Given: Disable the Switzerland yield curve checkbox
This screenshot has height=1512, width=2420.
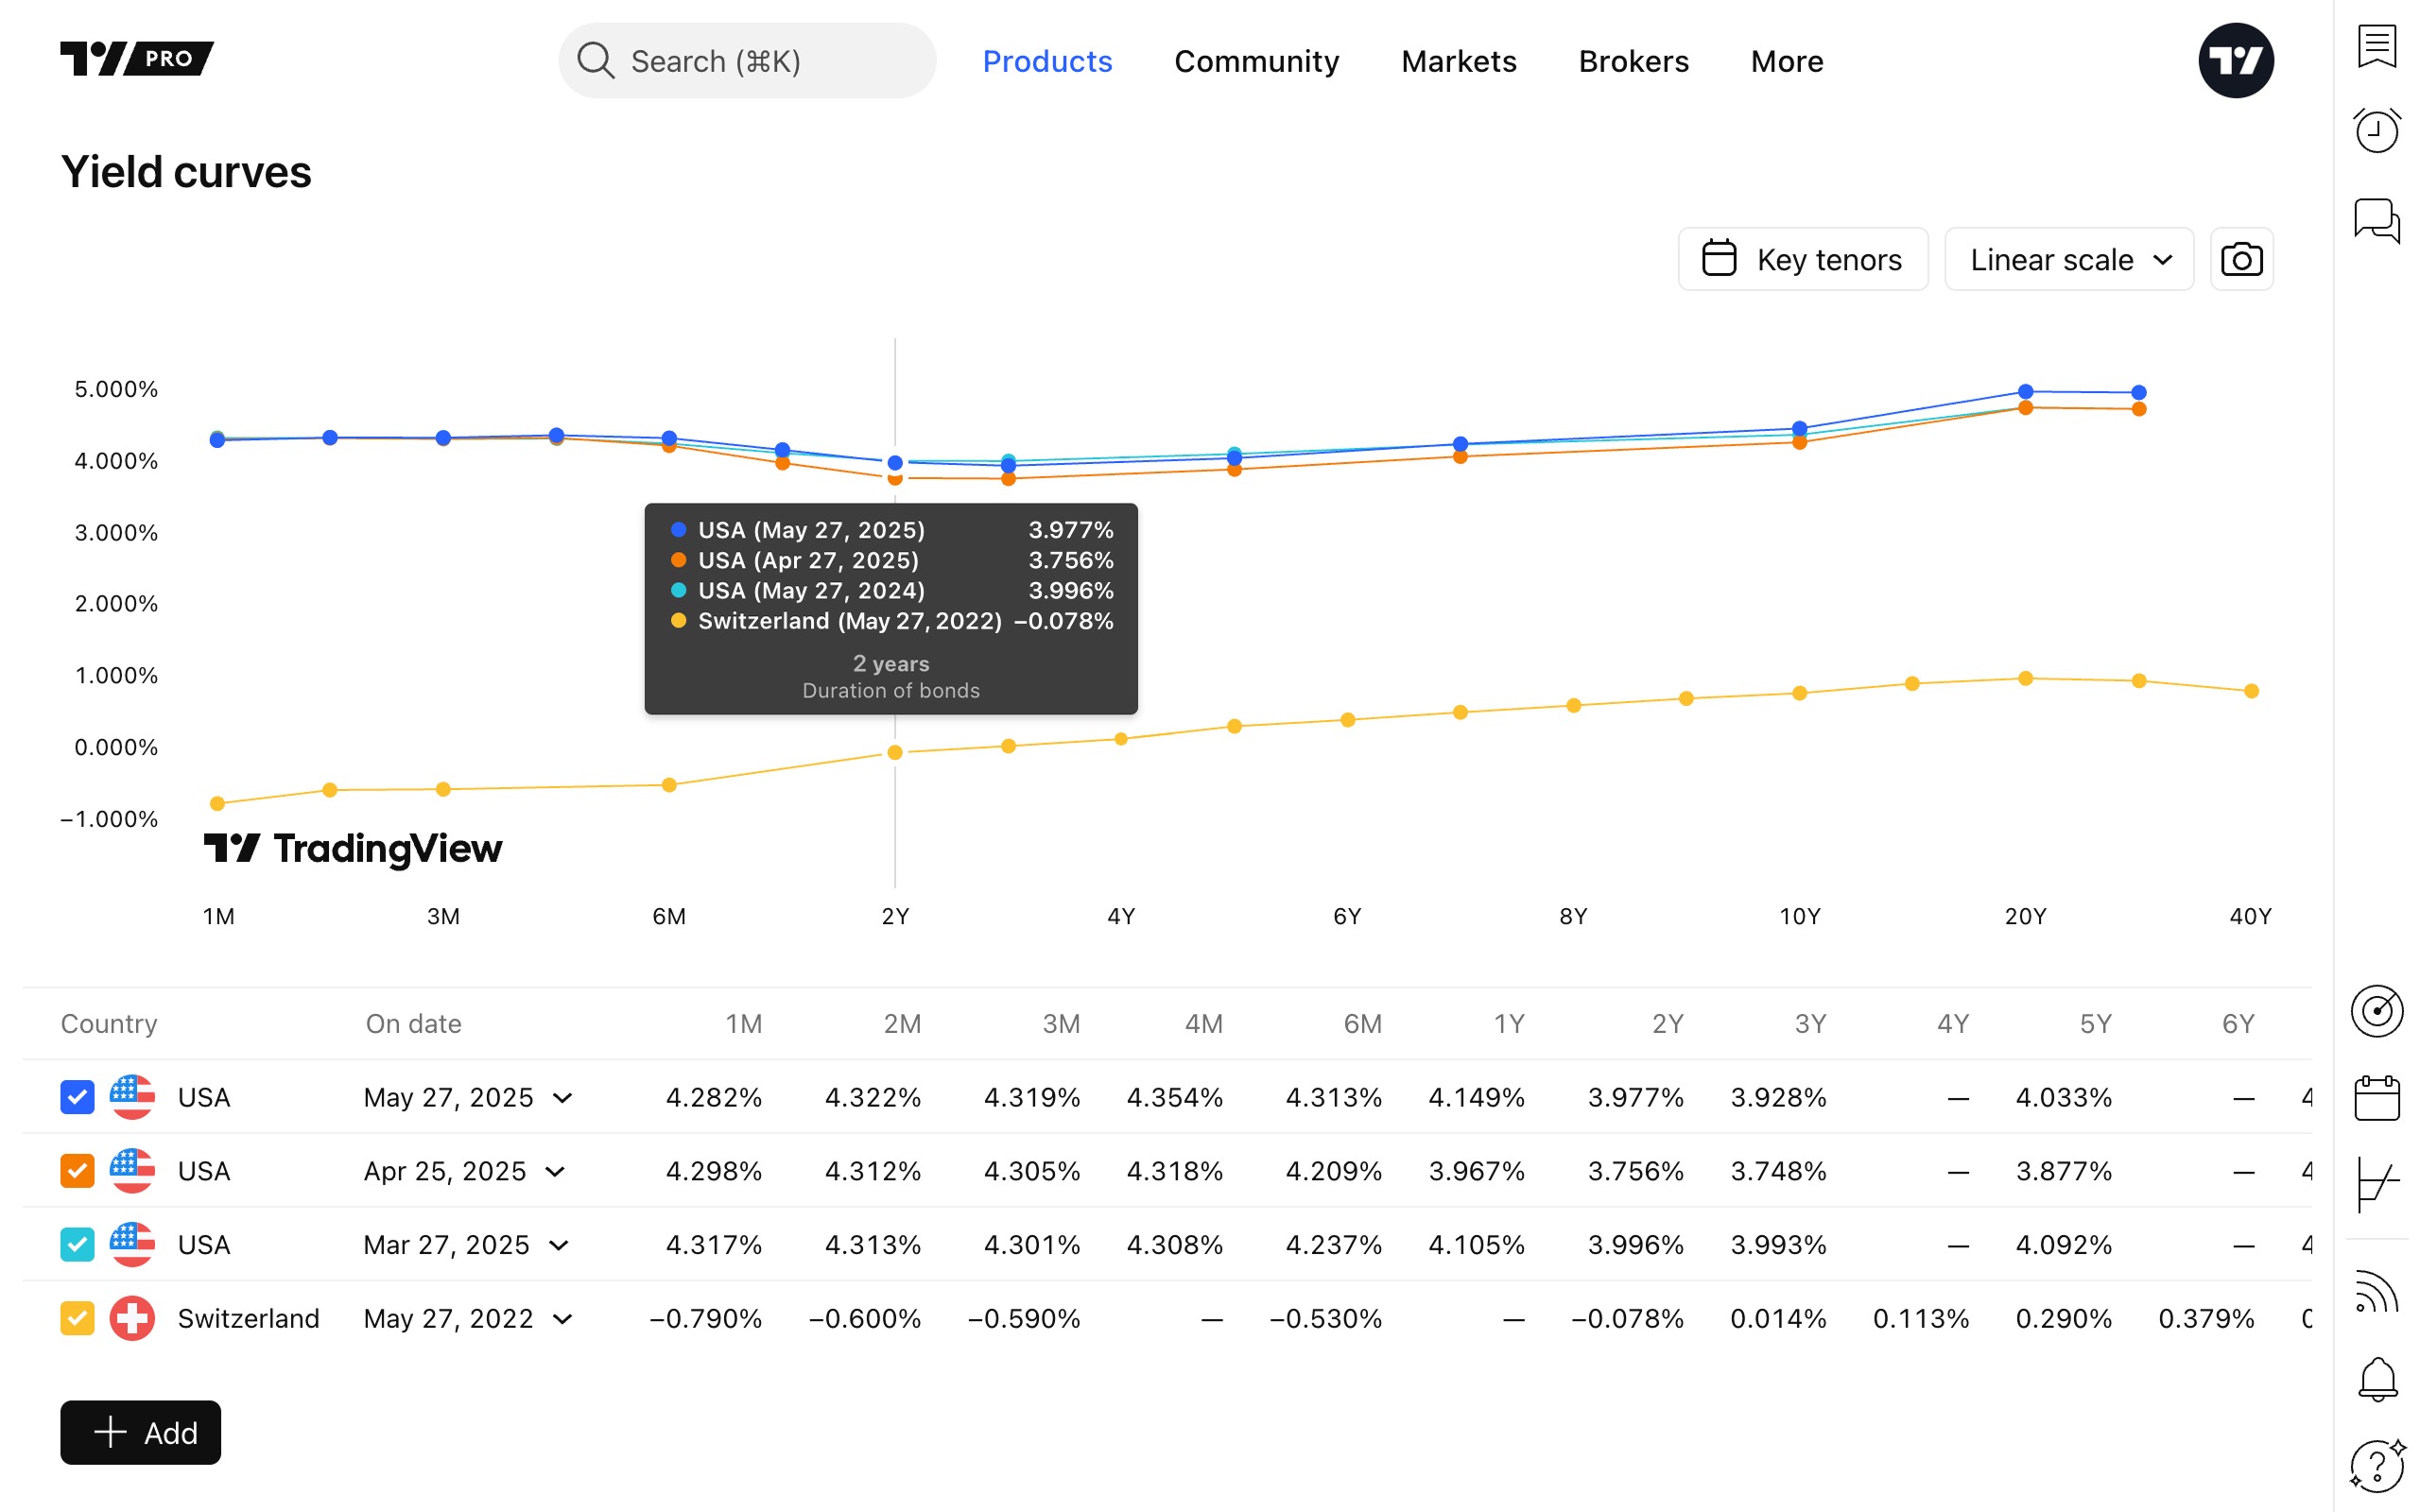Looking at the screenshot, I should (x=78, y=1318).
